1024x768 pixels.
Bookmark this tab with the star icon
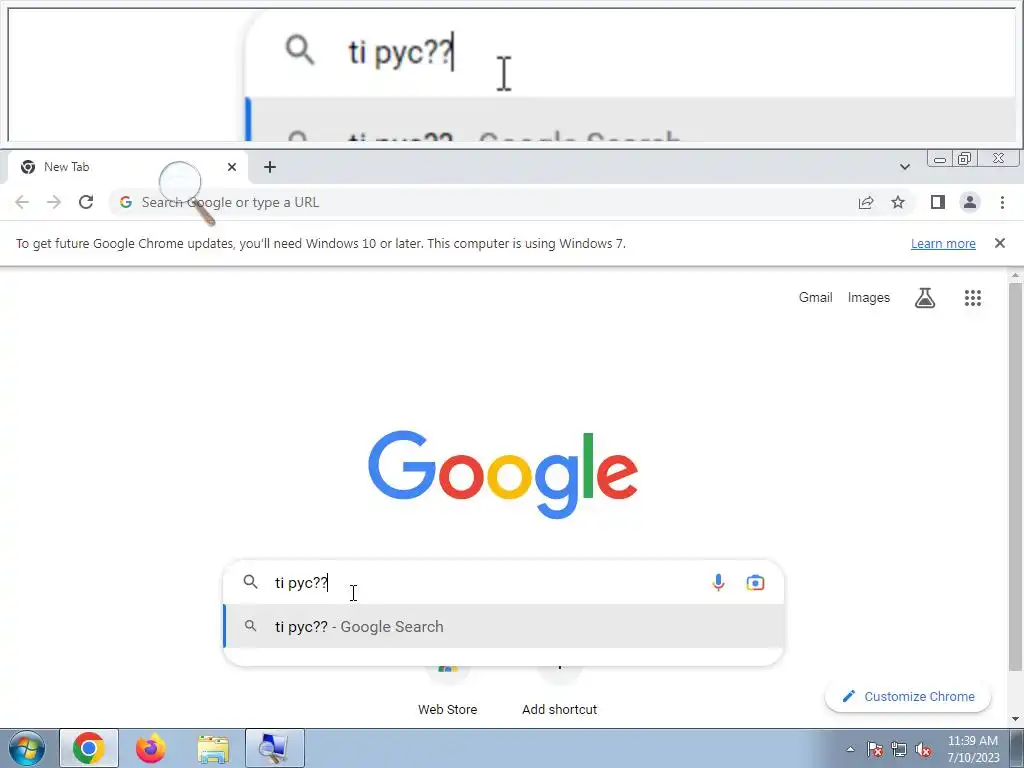coord(898,202)
